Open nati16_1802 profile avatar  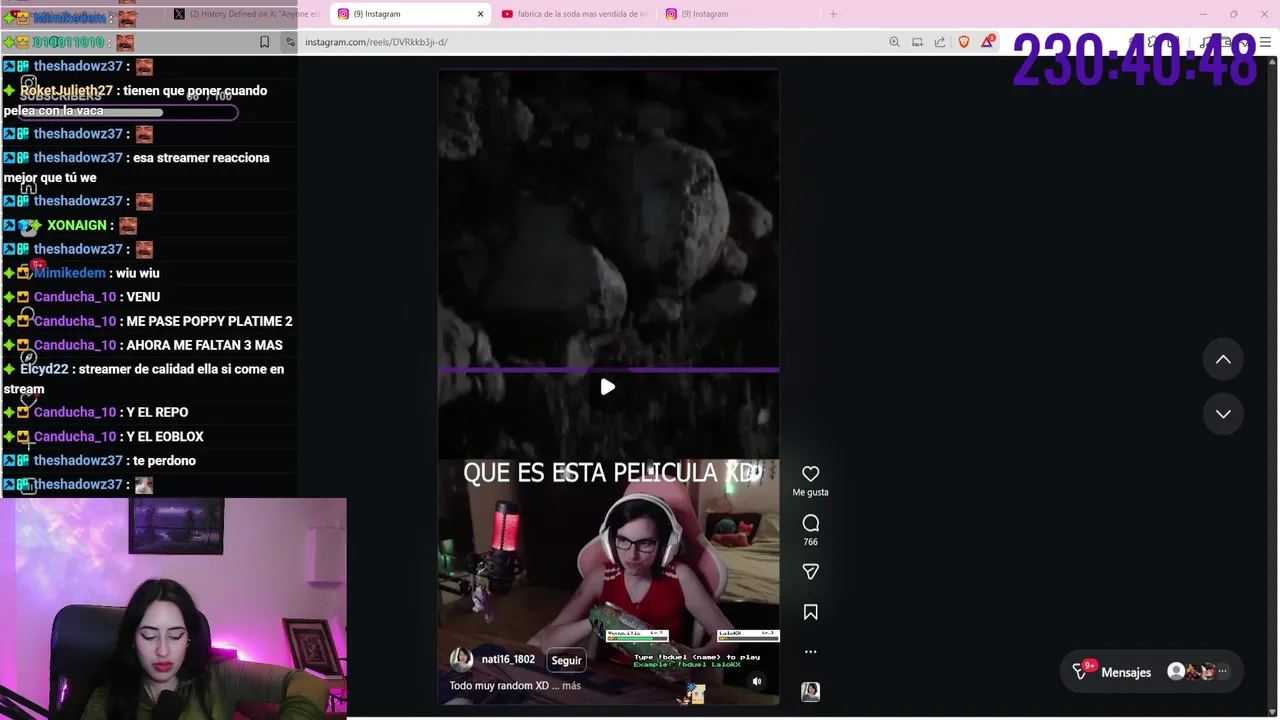[461, 659]
